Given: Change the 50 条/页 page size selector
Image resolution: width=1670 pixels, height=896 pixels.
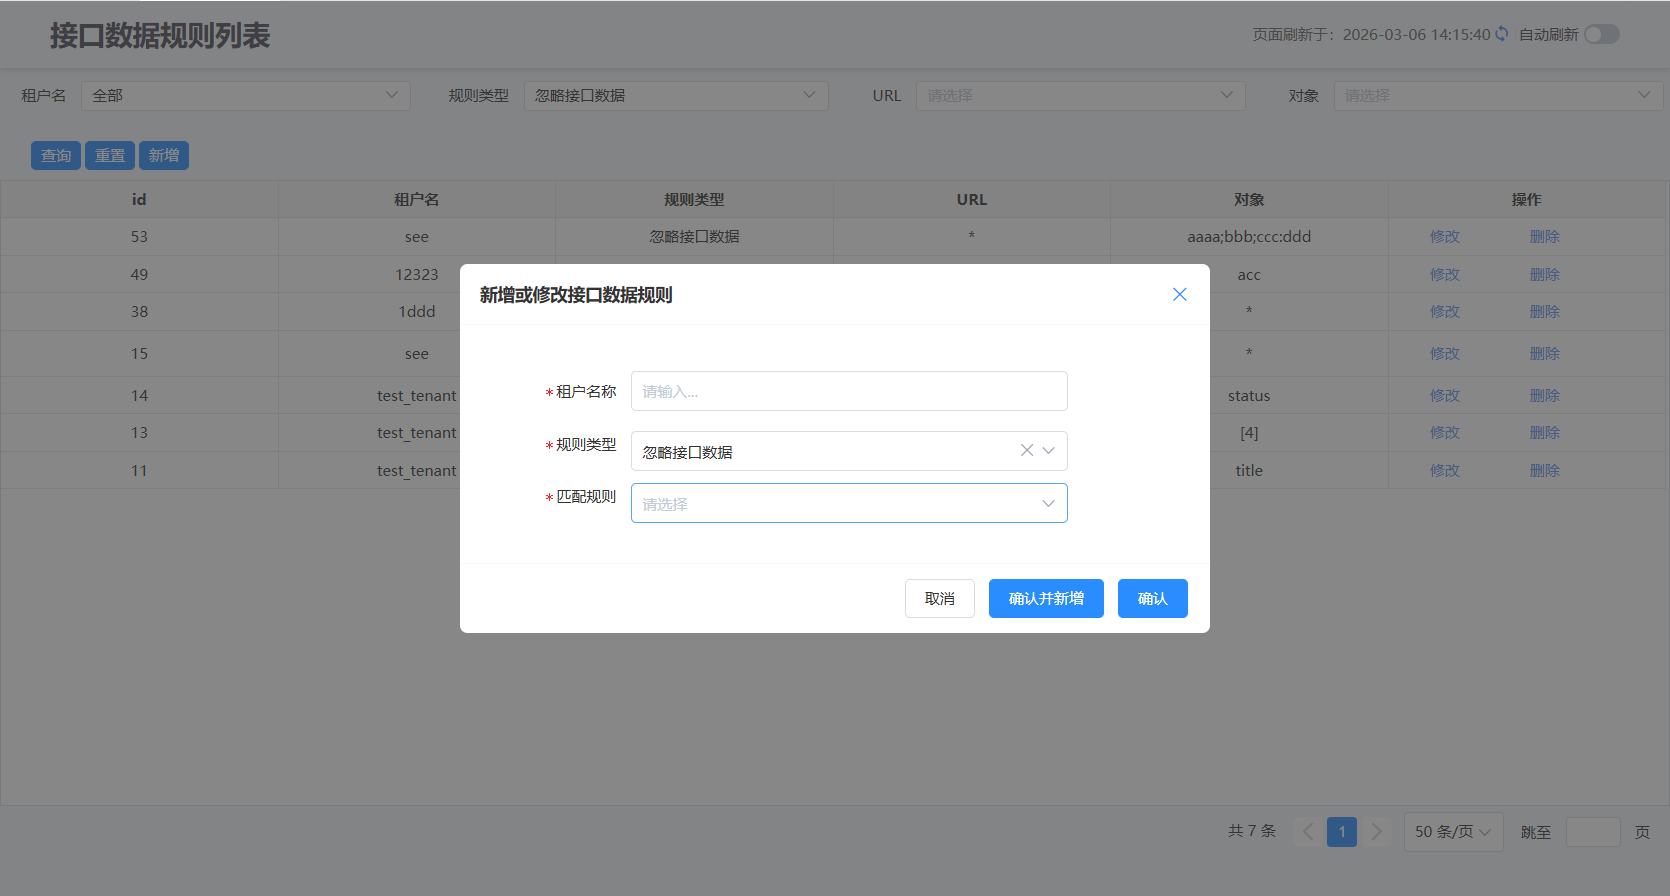Looking at the screenshot, I should click(1452, 832).
